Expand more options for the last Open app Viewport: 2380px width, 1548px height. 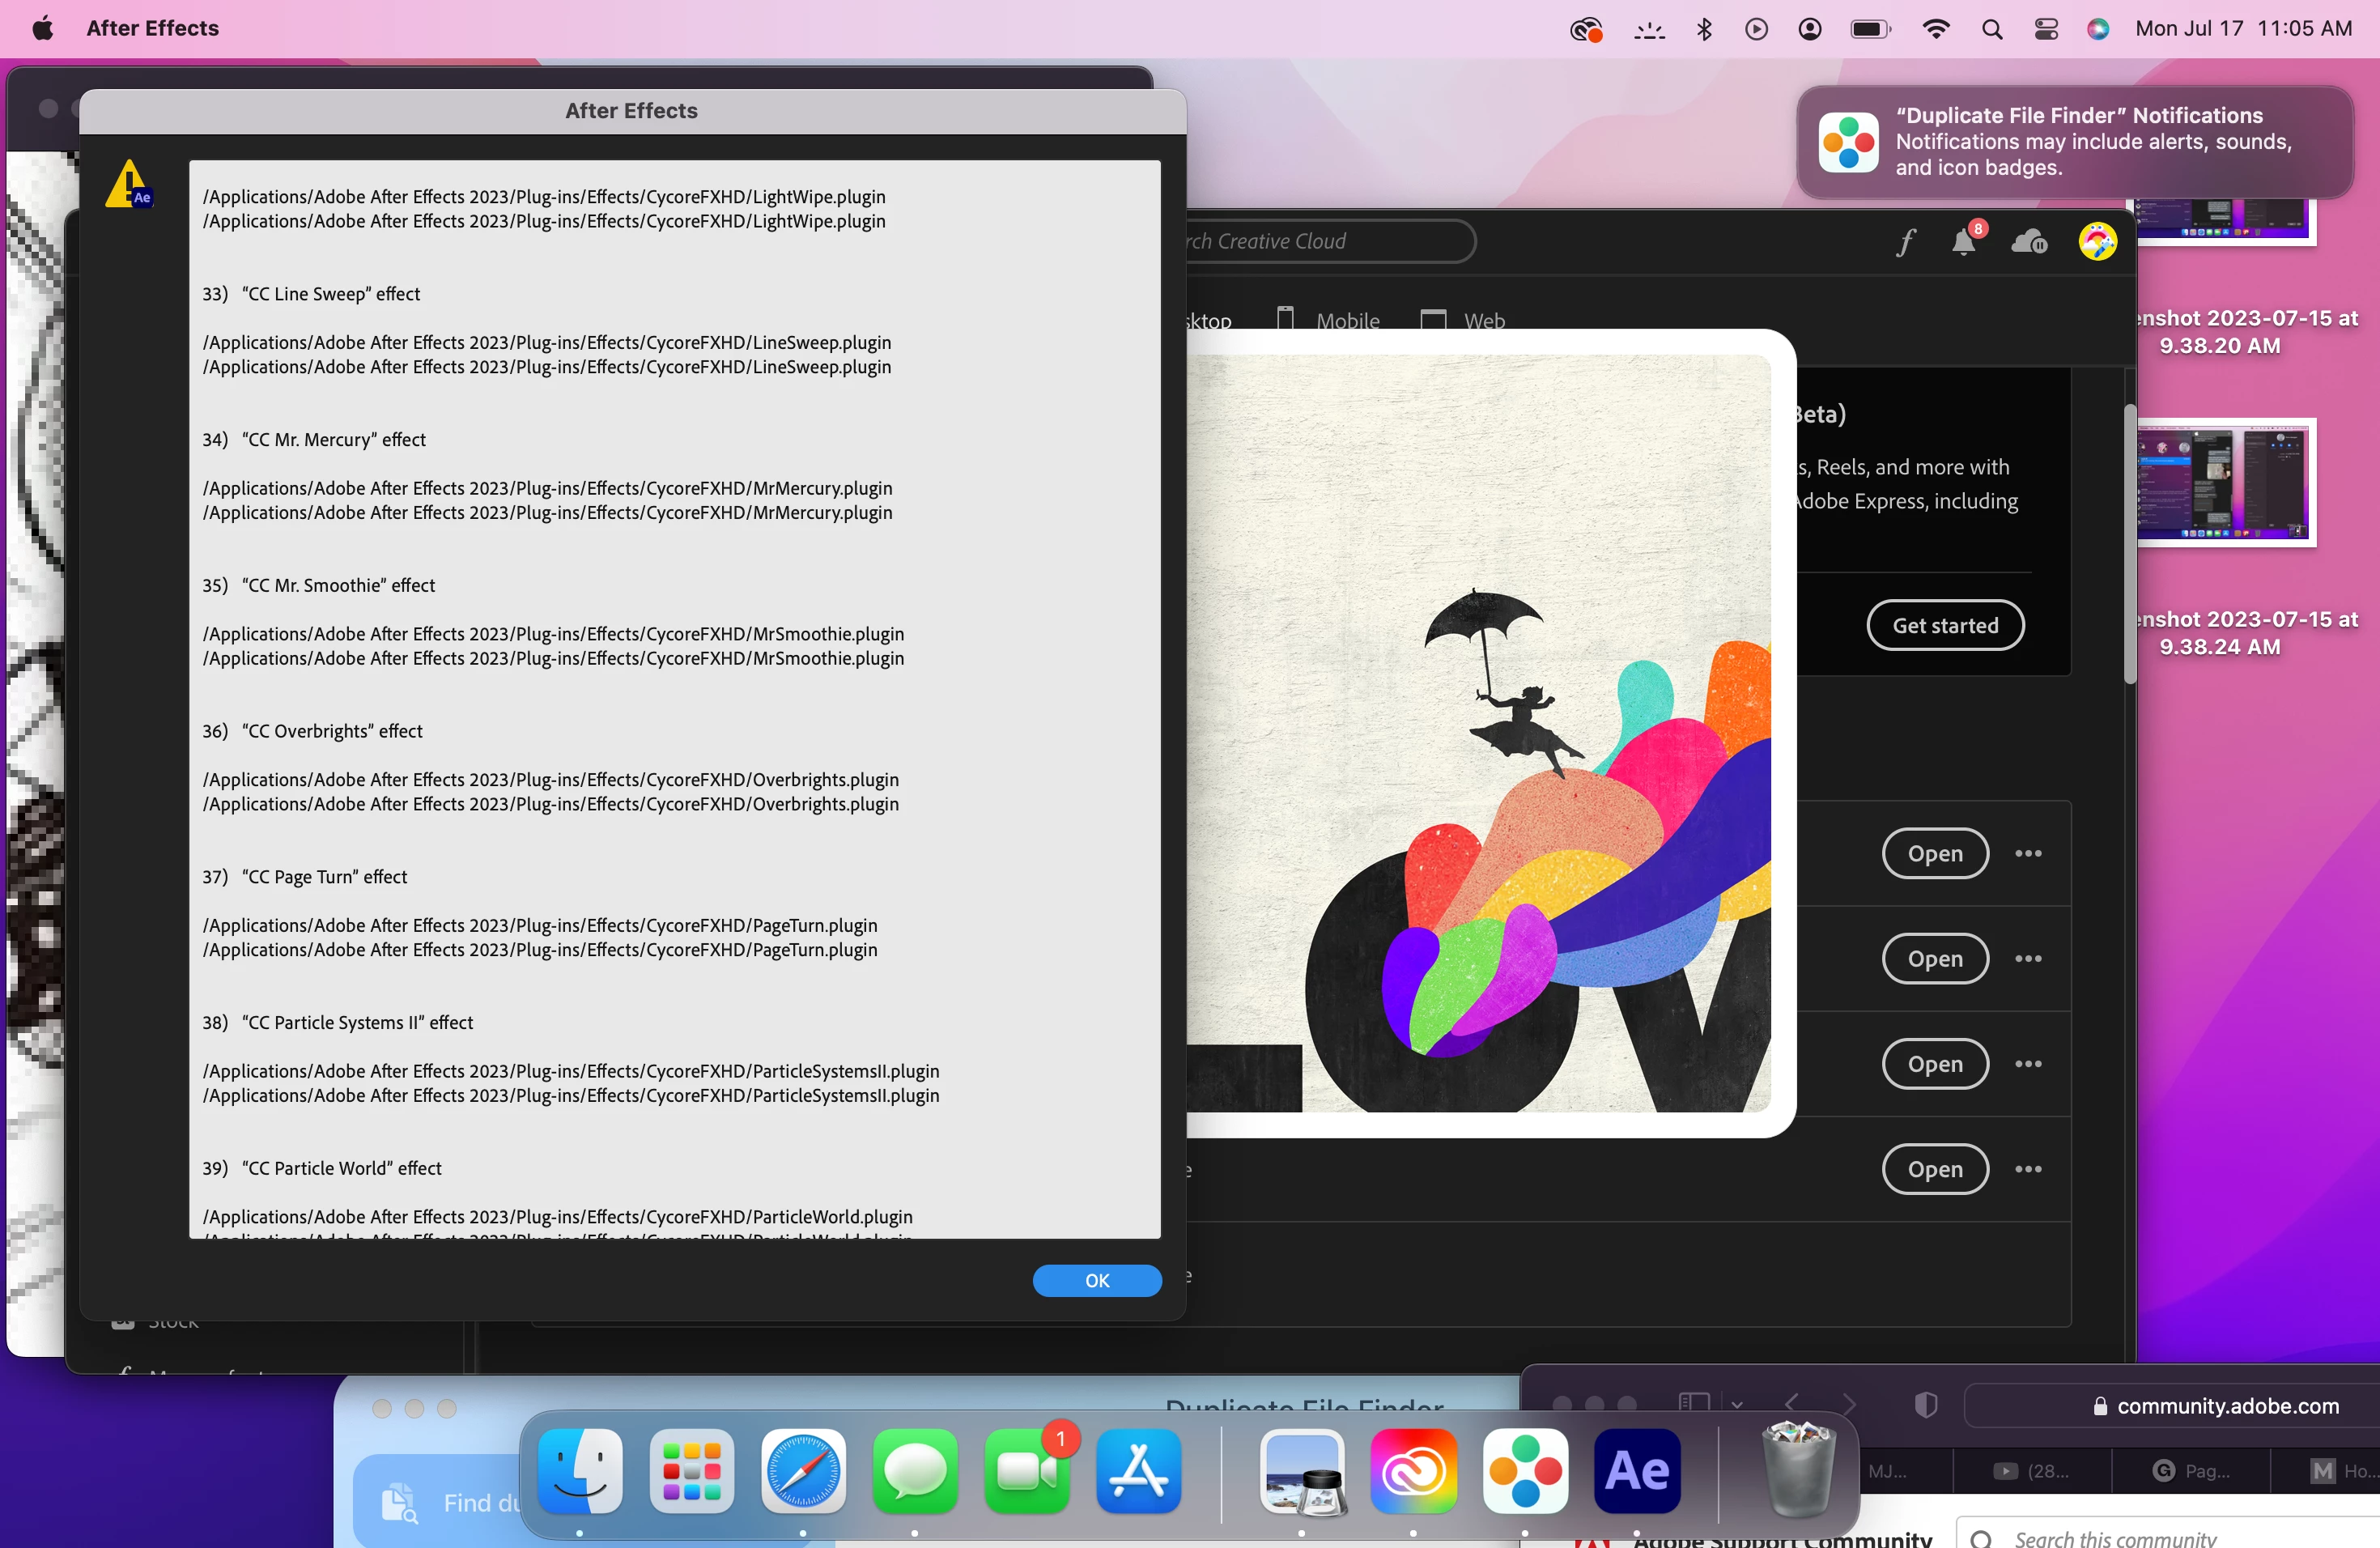[x=2028, y=1169]
